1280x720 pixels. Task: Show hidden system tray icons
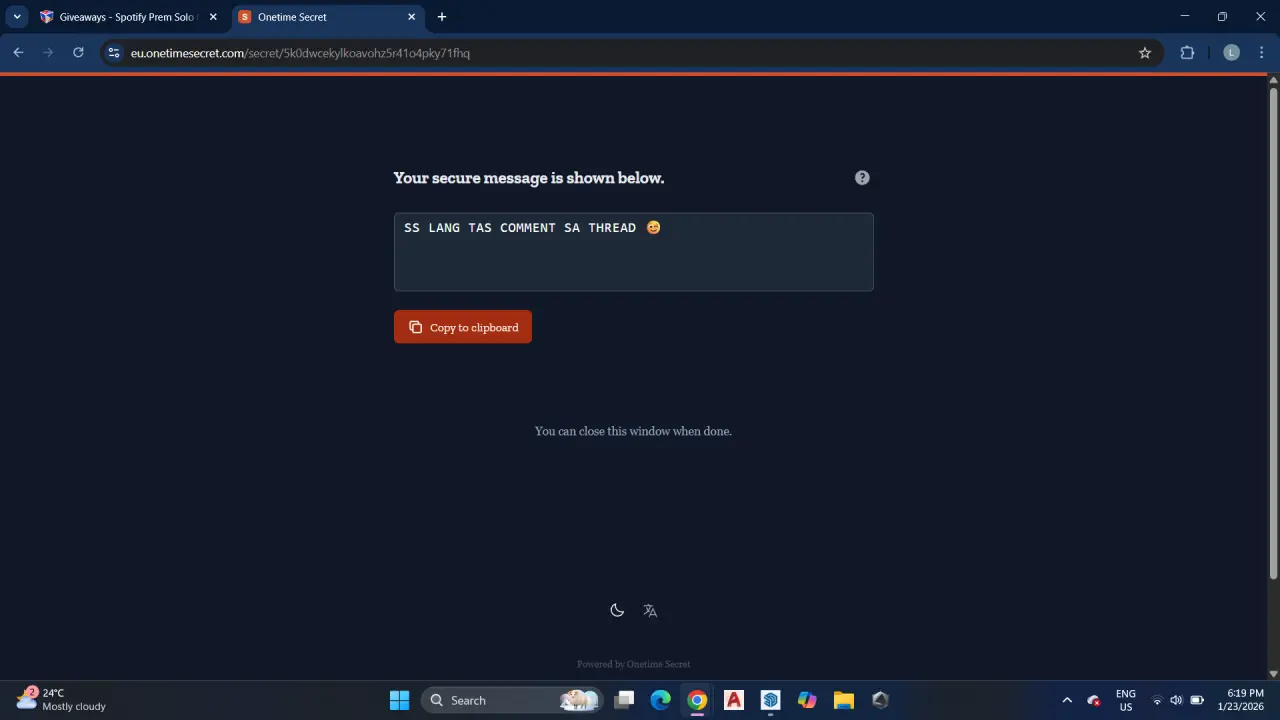(1067, 700)
